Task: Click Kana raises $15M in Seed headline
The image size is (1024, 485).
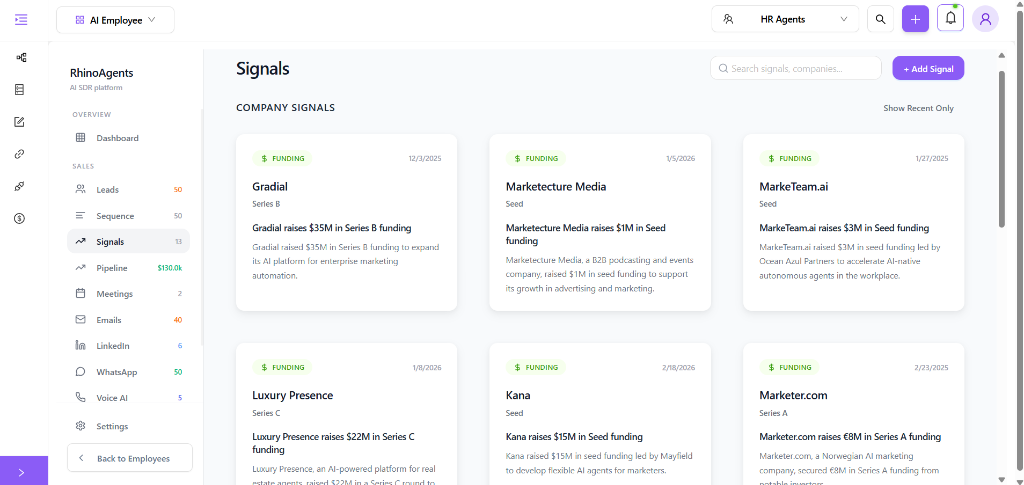Action: tap(574, 437)
